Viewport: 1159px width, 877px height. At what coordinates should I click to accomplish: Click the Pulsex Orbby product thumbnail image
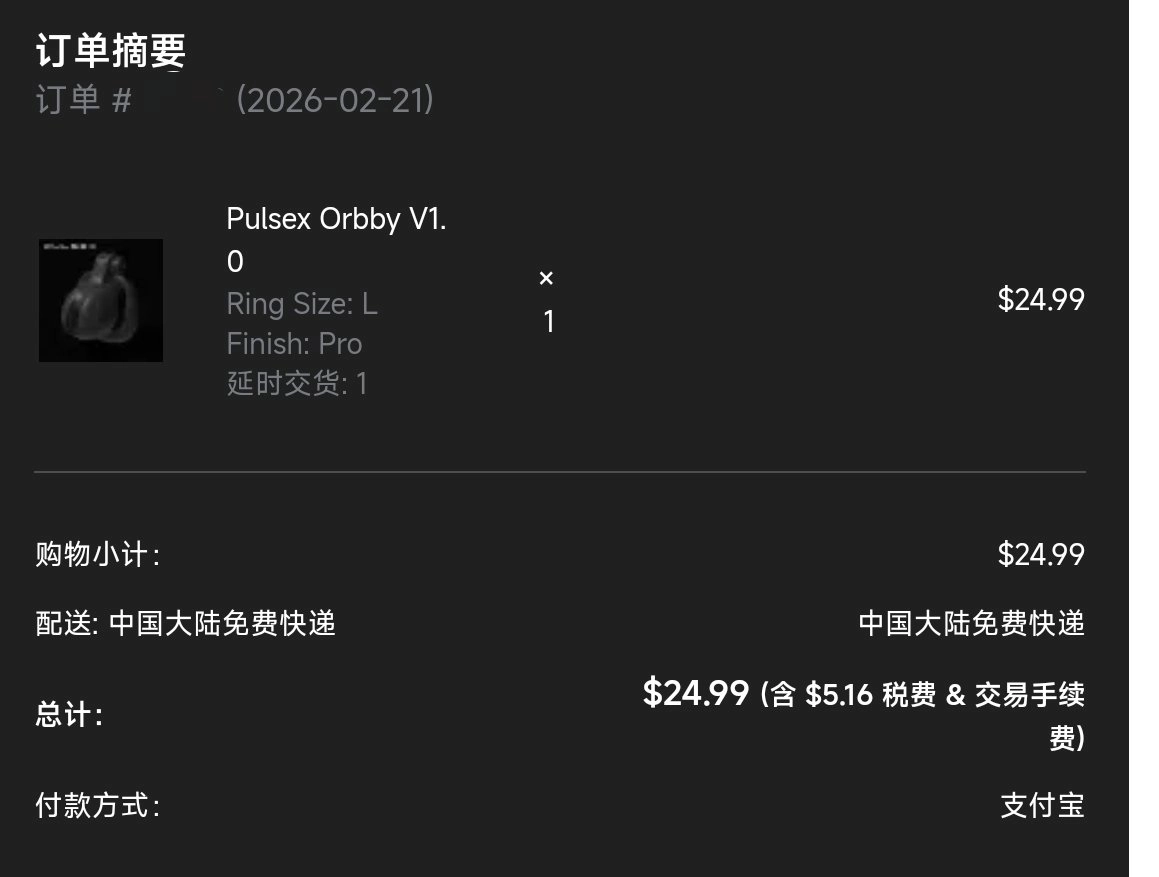pyautogui.click(x=101, y=300)
